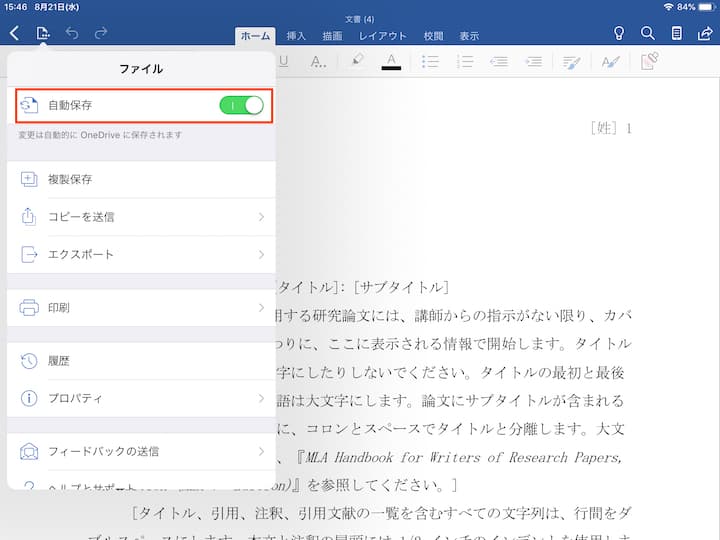Click the properties info icon
Image resolution: width=720 pixels, height=540 pixels.
click(29, 398)
